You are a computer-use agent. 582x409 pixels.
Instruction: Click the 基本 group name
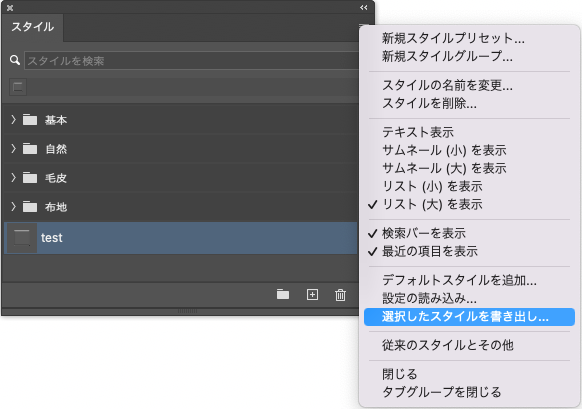[56, 120]
